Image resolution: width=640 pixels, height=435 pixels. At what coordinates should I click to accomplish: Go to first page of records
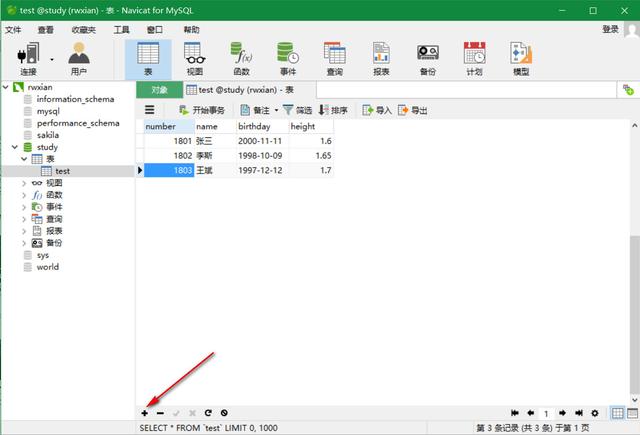click(515, 413)
